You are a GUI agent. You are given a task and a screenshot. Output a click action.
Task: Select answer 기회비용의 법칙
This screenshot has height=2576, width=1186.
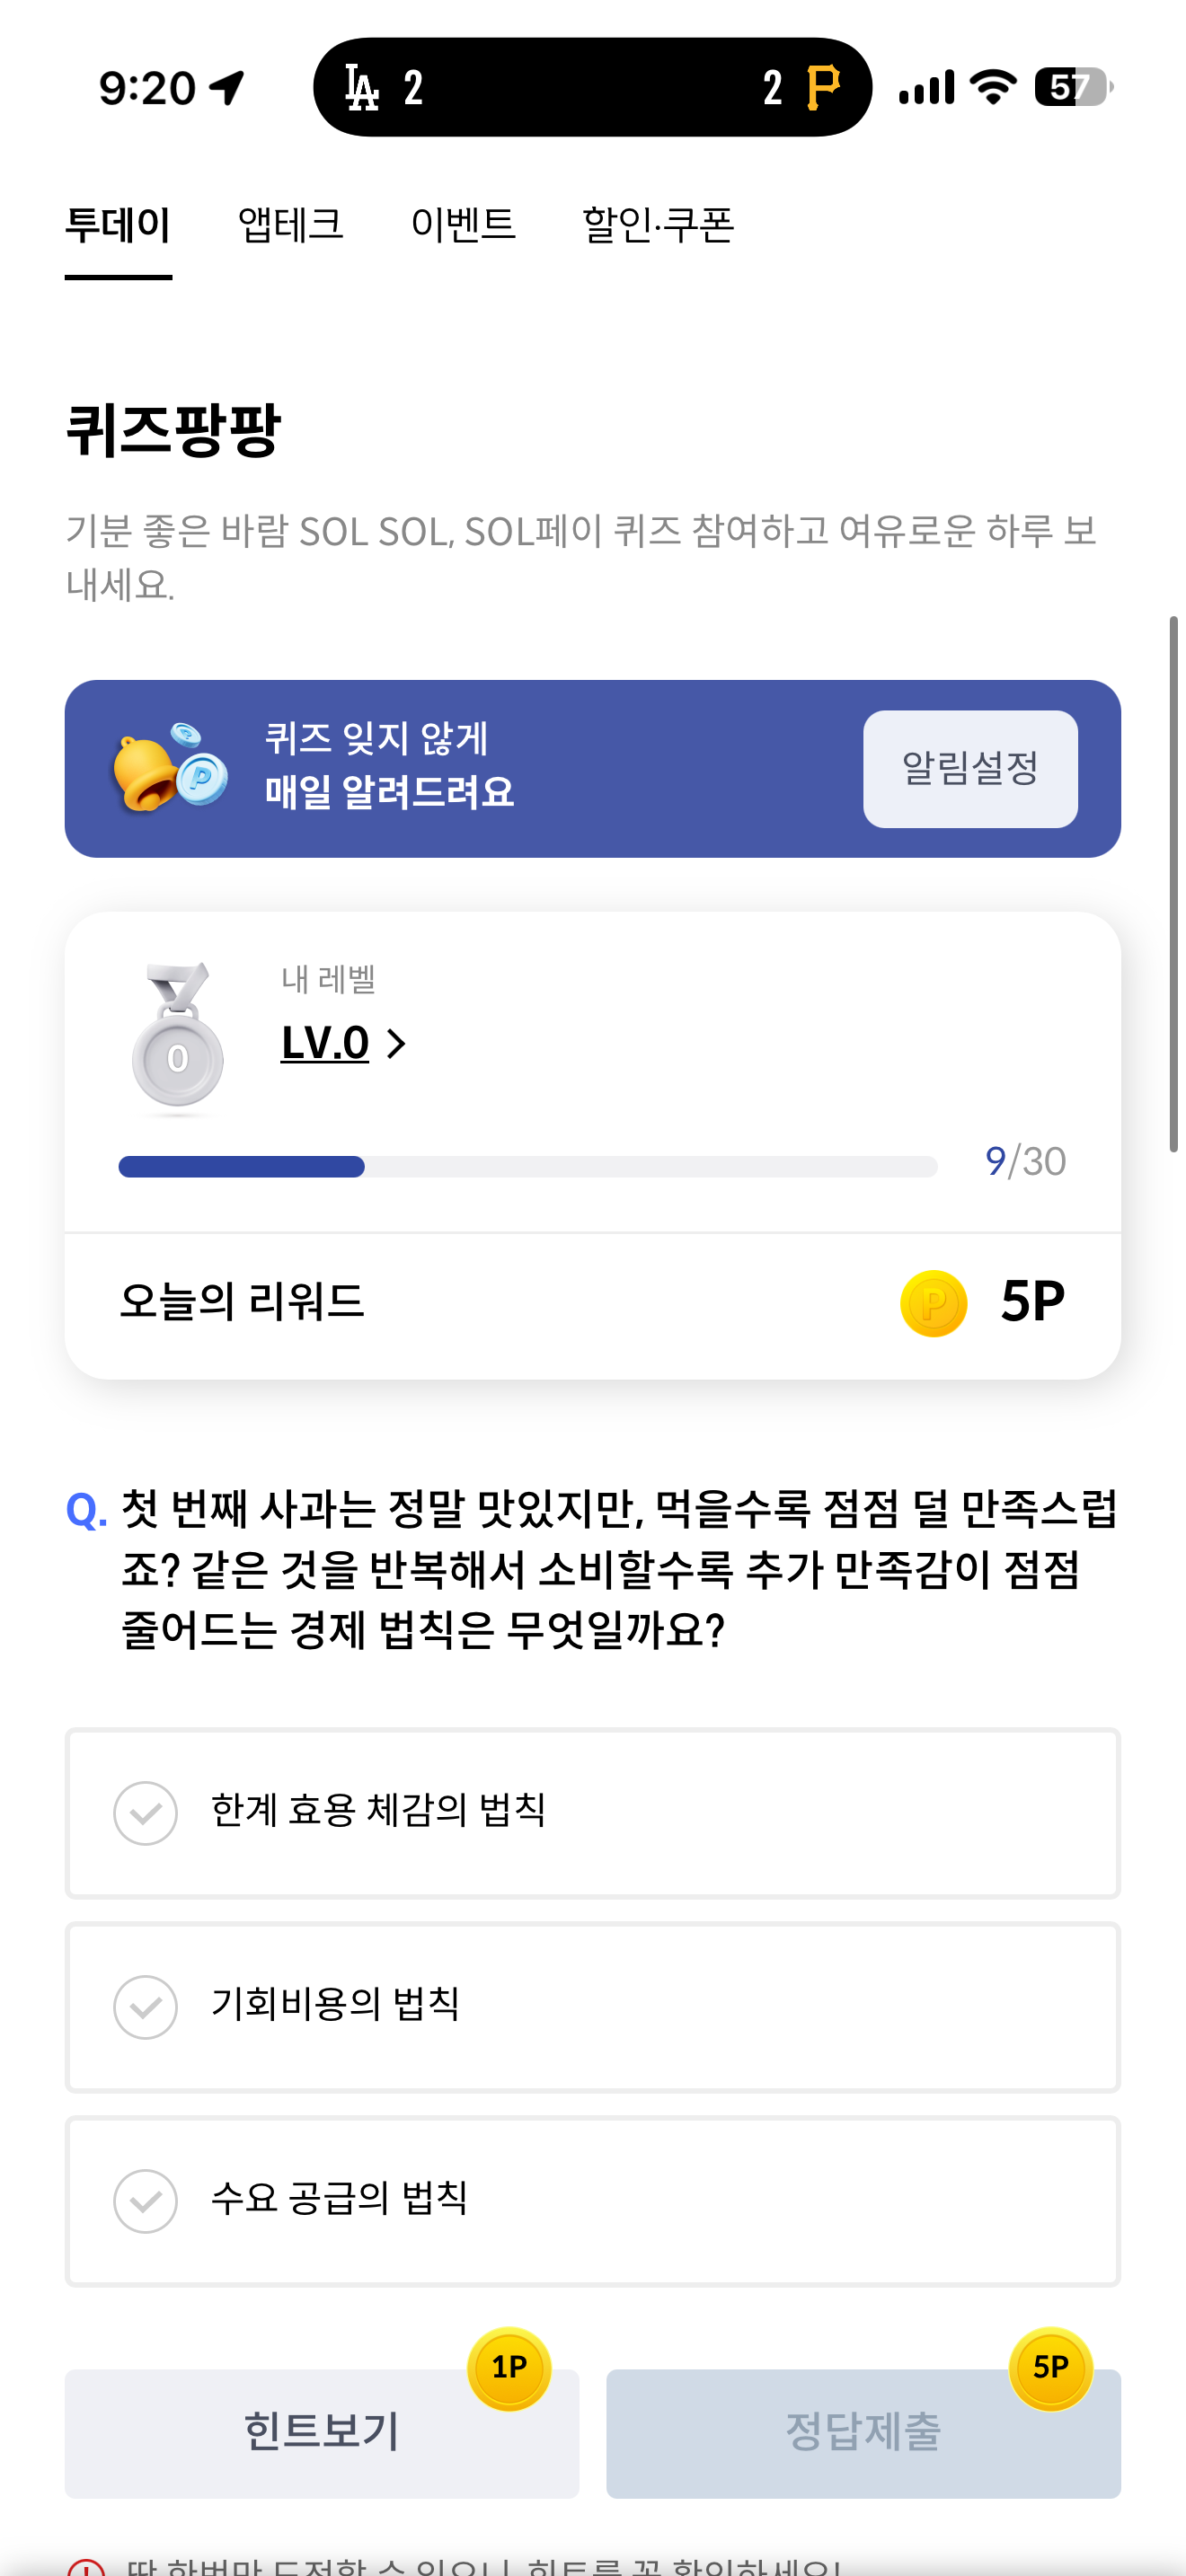pos(592,2006)
